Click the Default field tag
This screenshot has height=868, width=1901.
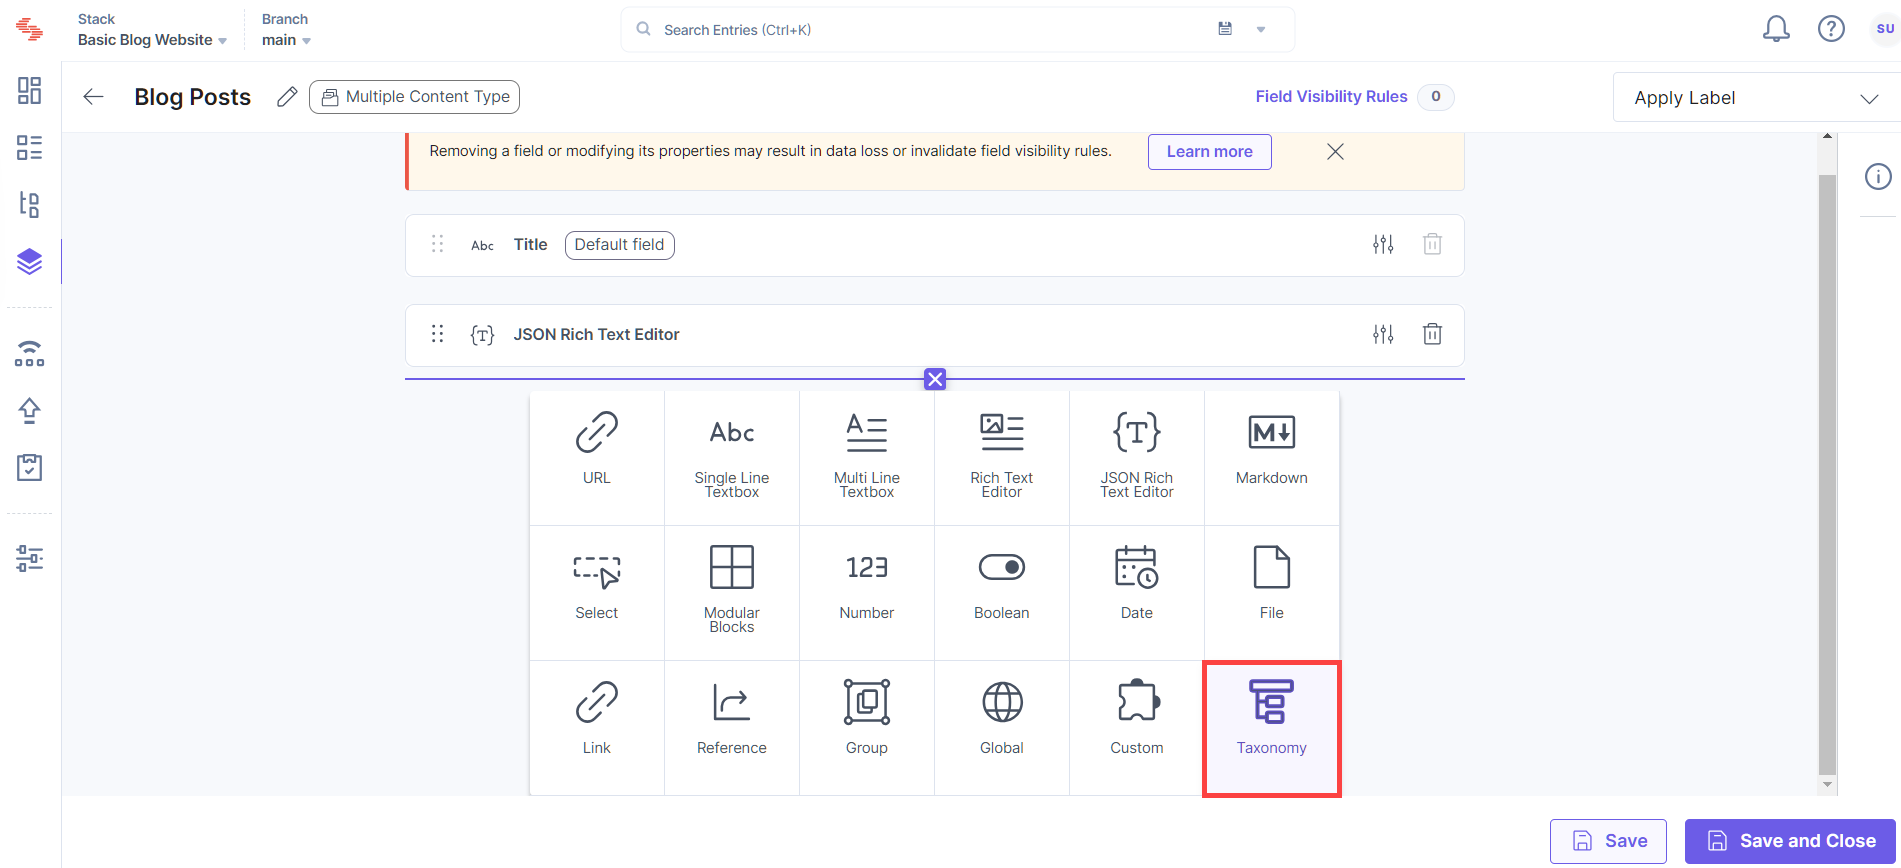pos(620,245)
